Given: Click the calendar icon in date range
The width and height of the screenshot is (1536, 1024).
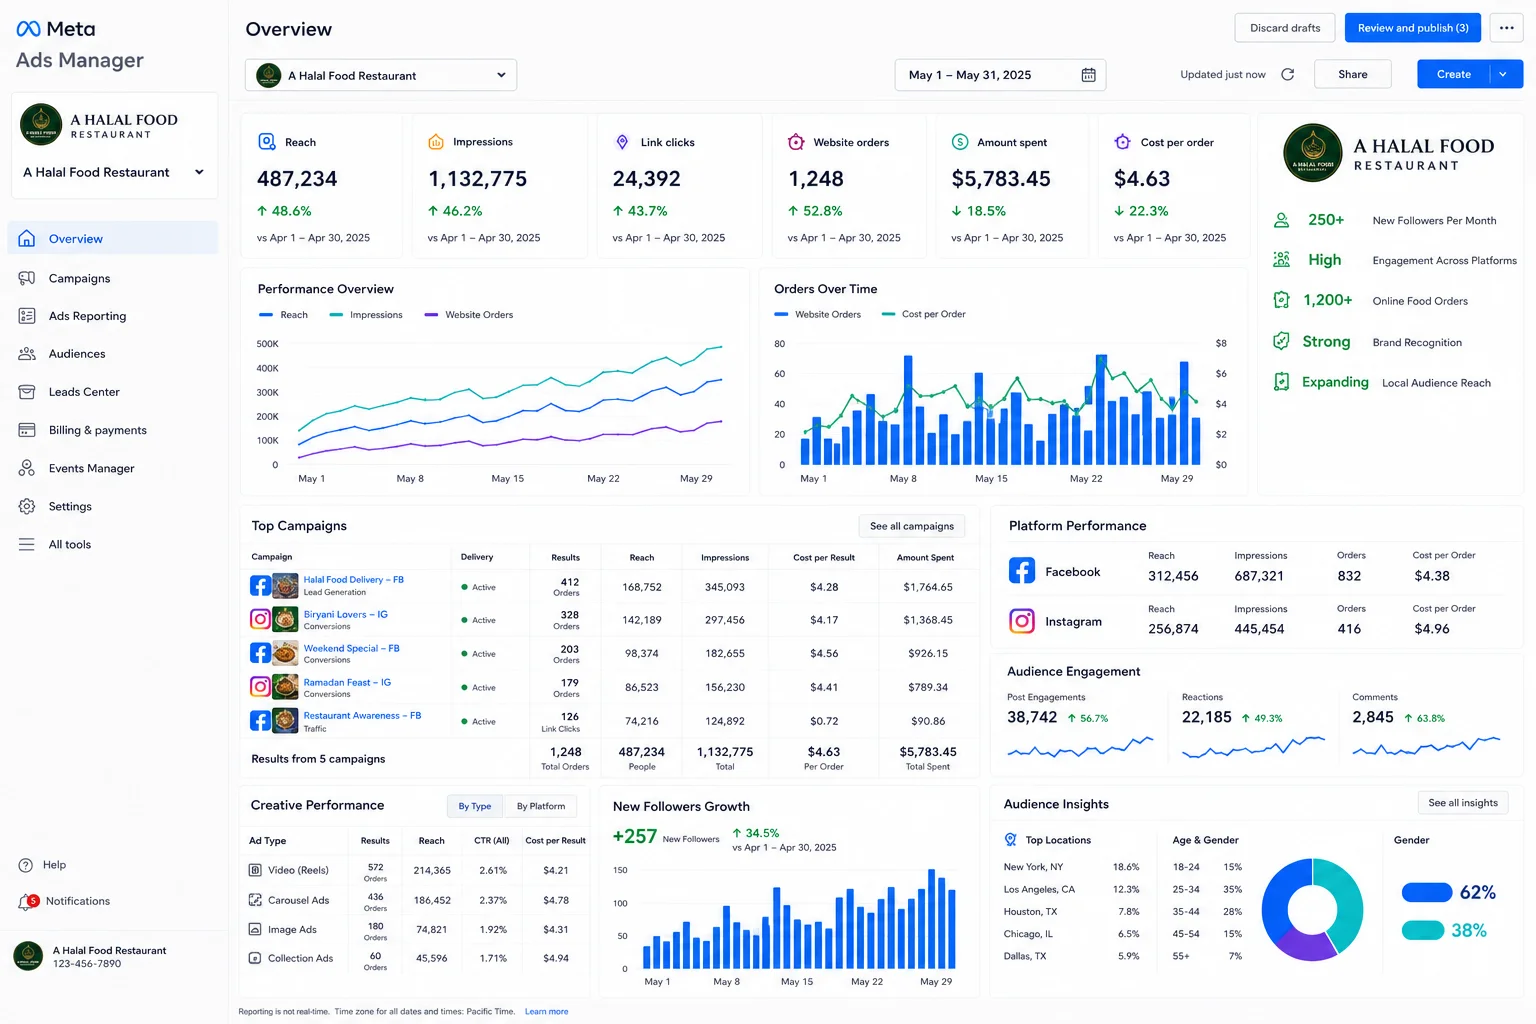Looking at the screenshot, I should (x=1089, y=75).
